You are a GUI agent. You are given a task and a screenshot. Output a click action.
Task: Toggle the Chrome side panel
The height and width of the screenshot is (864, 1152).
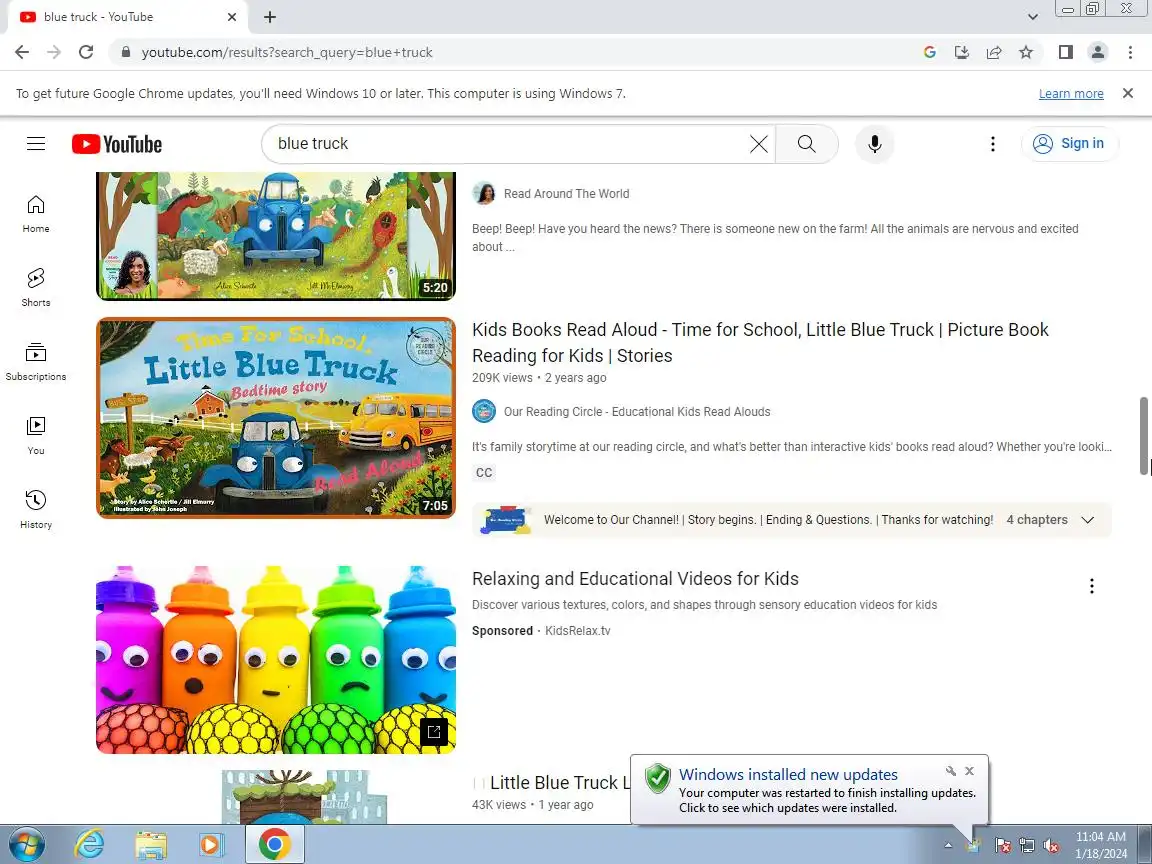[x=1065, y=52]
